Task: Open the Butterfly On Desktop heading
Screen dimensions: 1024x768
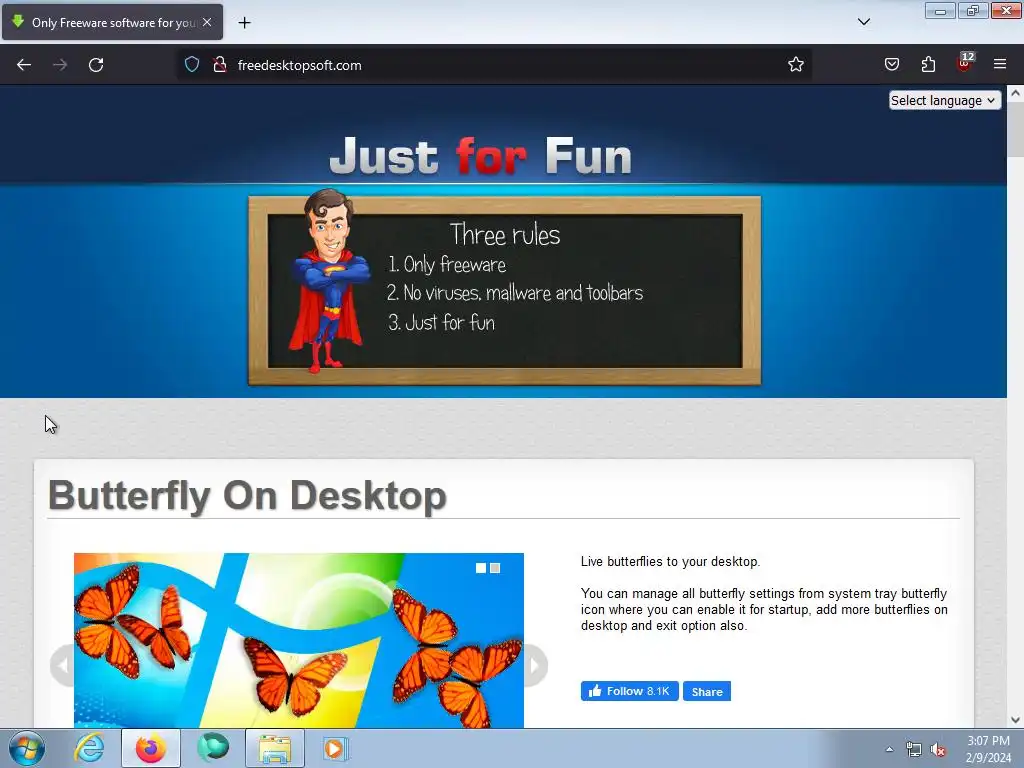Action: point(248,496)
